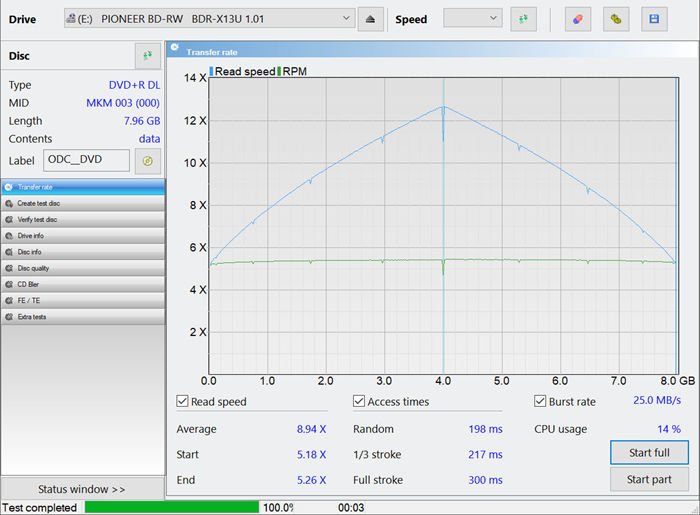Click the green test progress bar
Viewport: 700px width, 515px height.
pyautogui.click(x=172, y=507)
